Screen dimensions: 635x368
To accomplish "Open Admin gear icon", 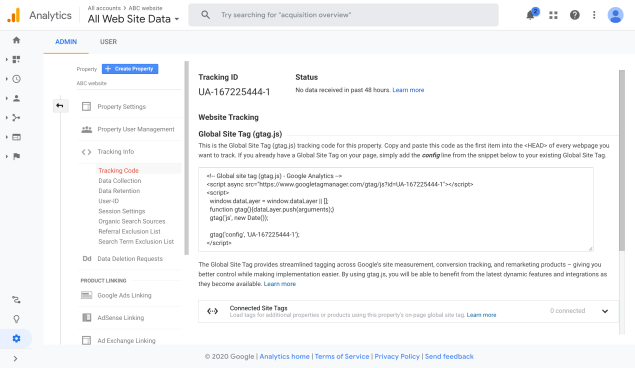I will tap(16, 338).
